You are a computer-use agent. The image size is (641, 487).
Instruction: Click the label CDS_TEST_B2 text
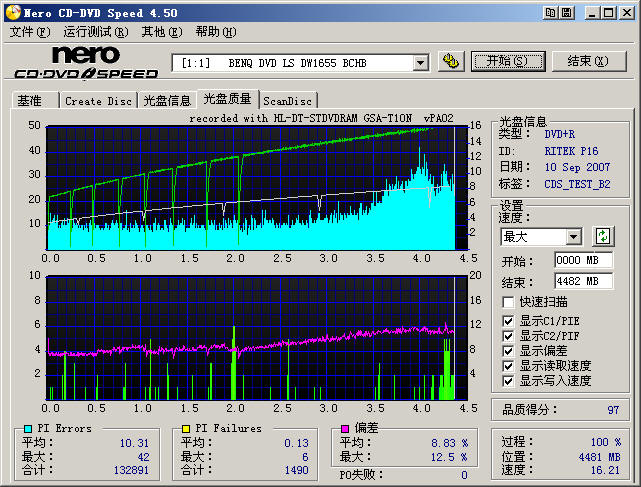pyautogui.click(x=577, y=184)
